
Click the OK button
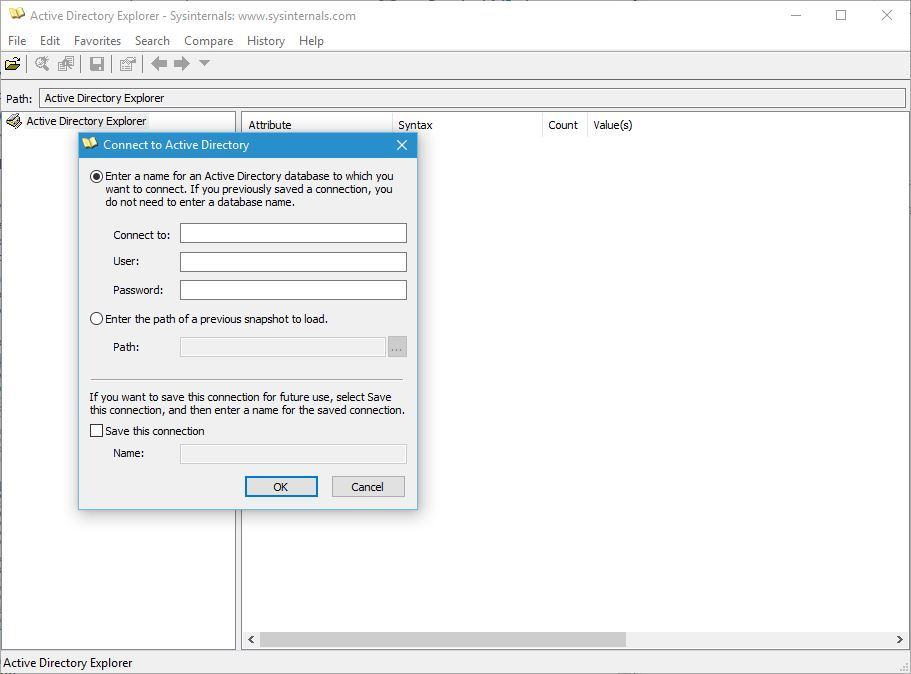point(281,487)
